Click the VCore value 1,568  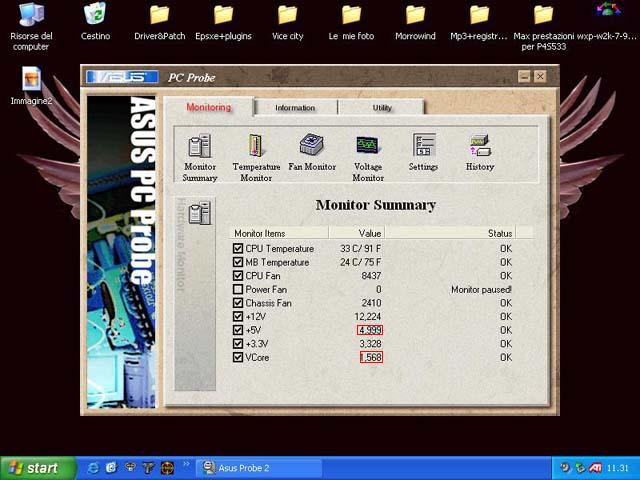pos(371,357)
